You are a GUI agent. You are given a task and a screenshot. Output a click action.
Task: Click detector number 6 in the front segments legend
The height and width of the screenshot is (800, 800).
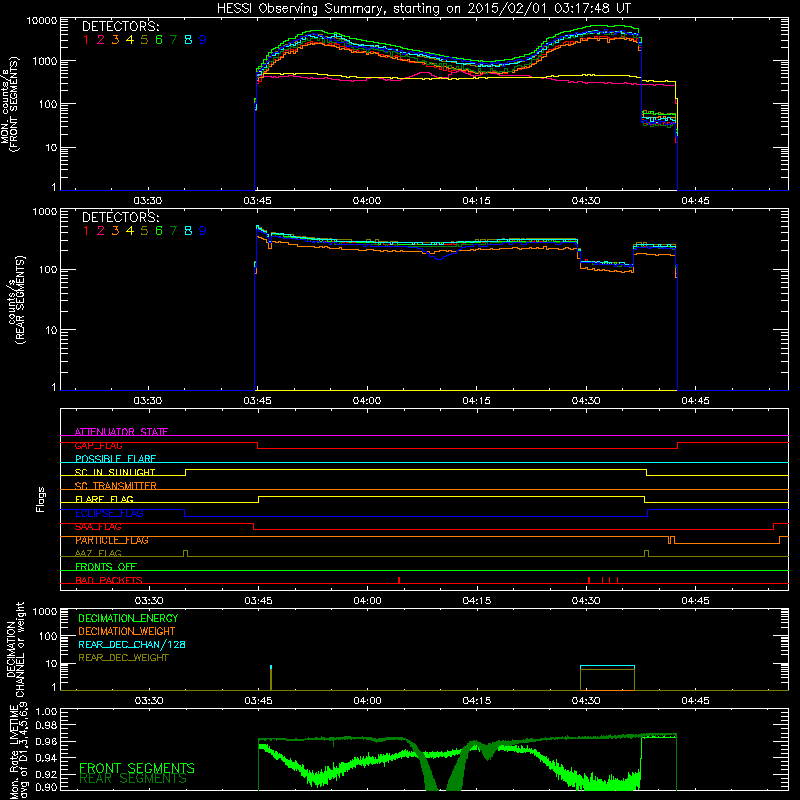tap(159, 39)
